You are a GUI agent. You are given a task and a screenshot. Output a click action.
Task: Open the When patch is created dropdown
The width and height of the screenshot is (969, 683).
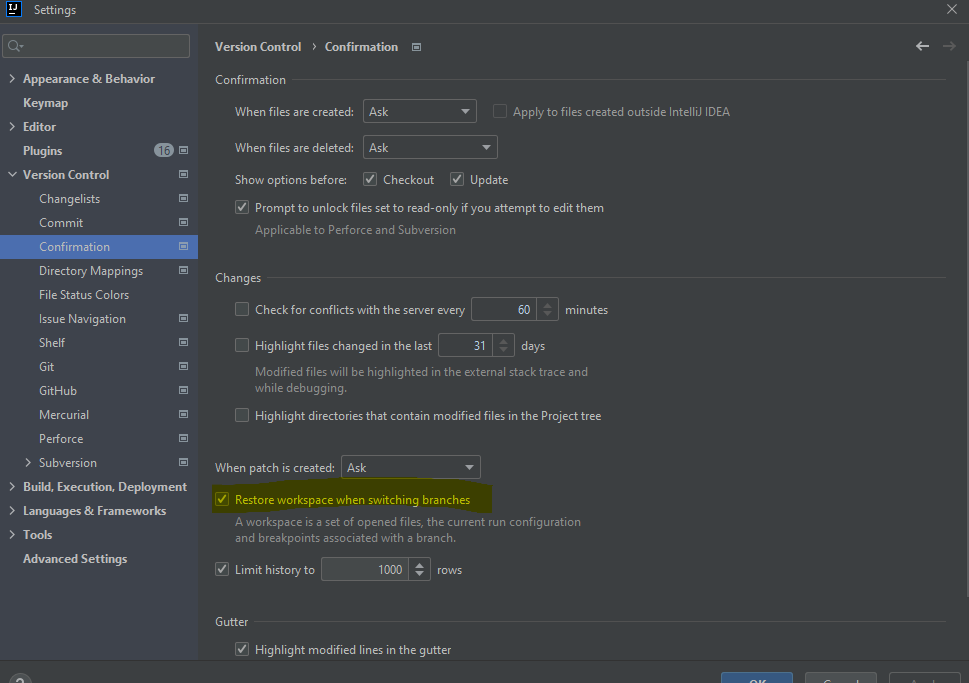(410, 467)
